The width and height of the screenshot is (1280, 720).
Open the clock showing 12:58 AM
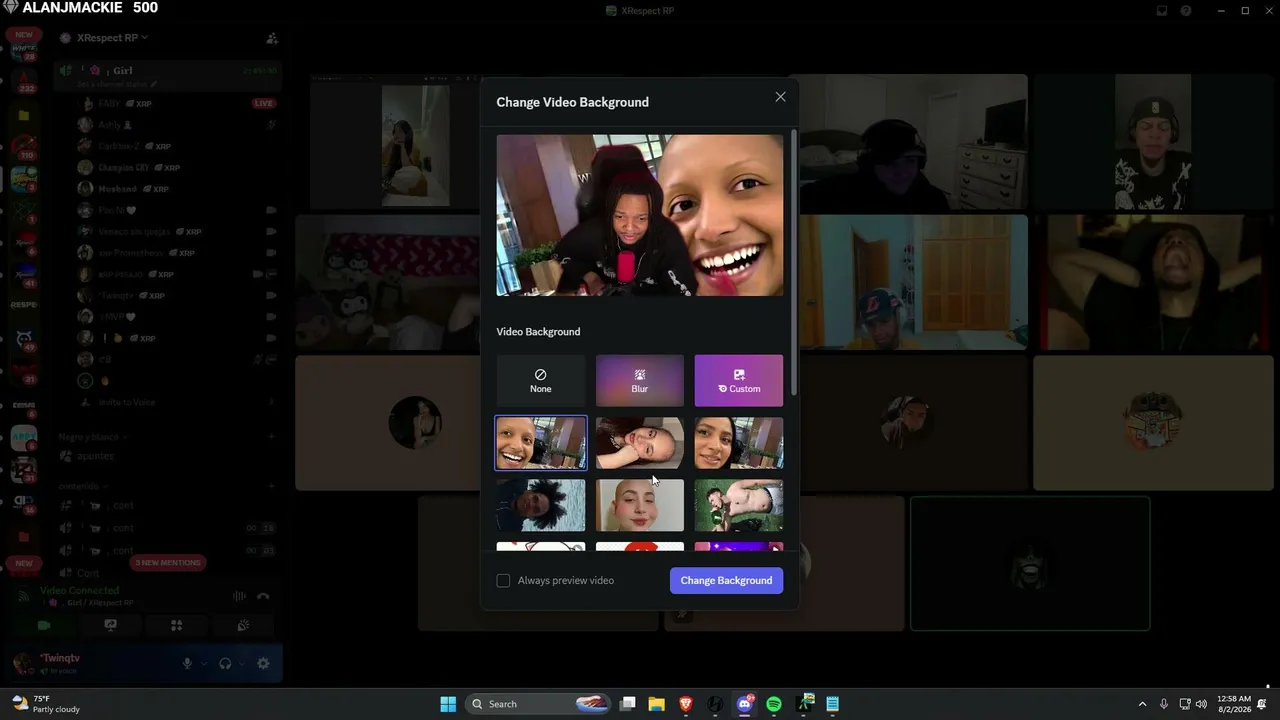tap(1235, 704)
